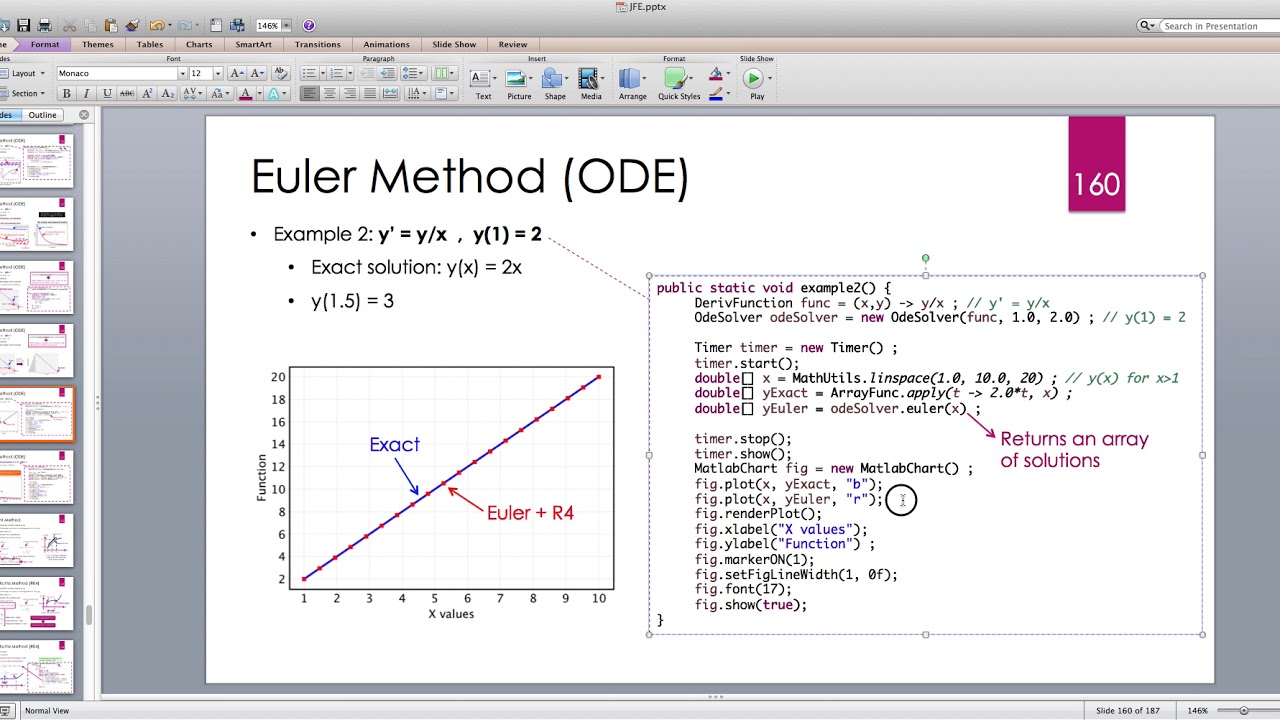Apply bold formatting
Viewport: 1280px width, 720px height.
pos(66,93)
